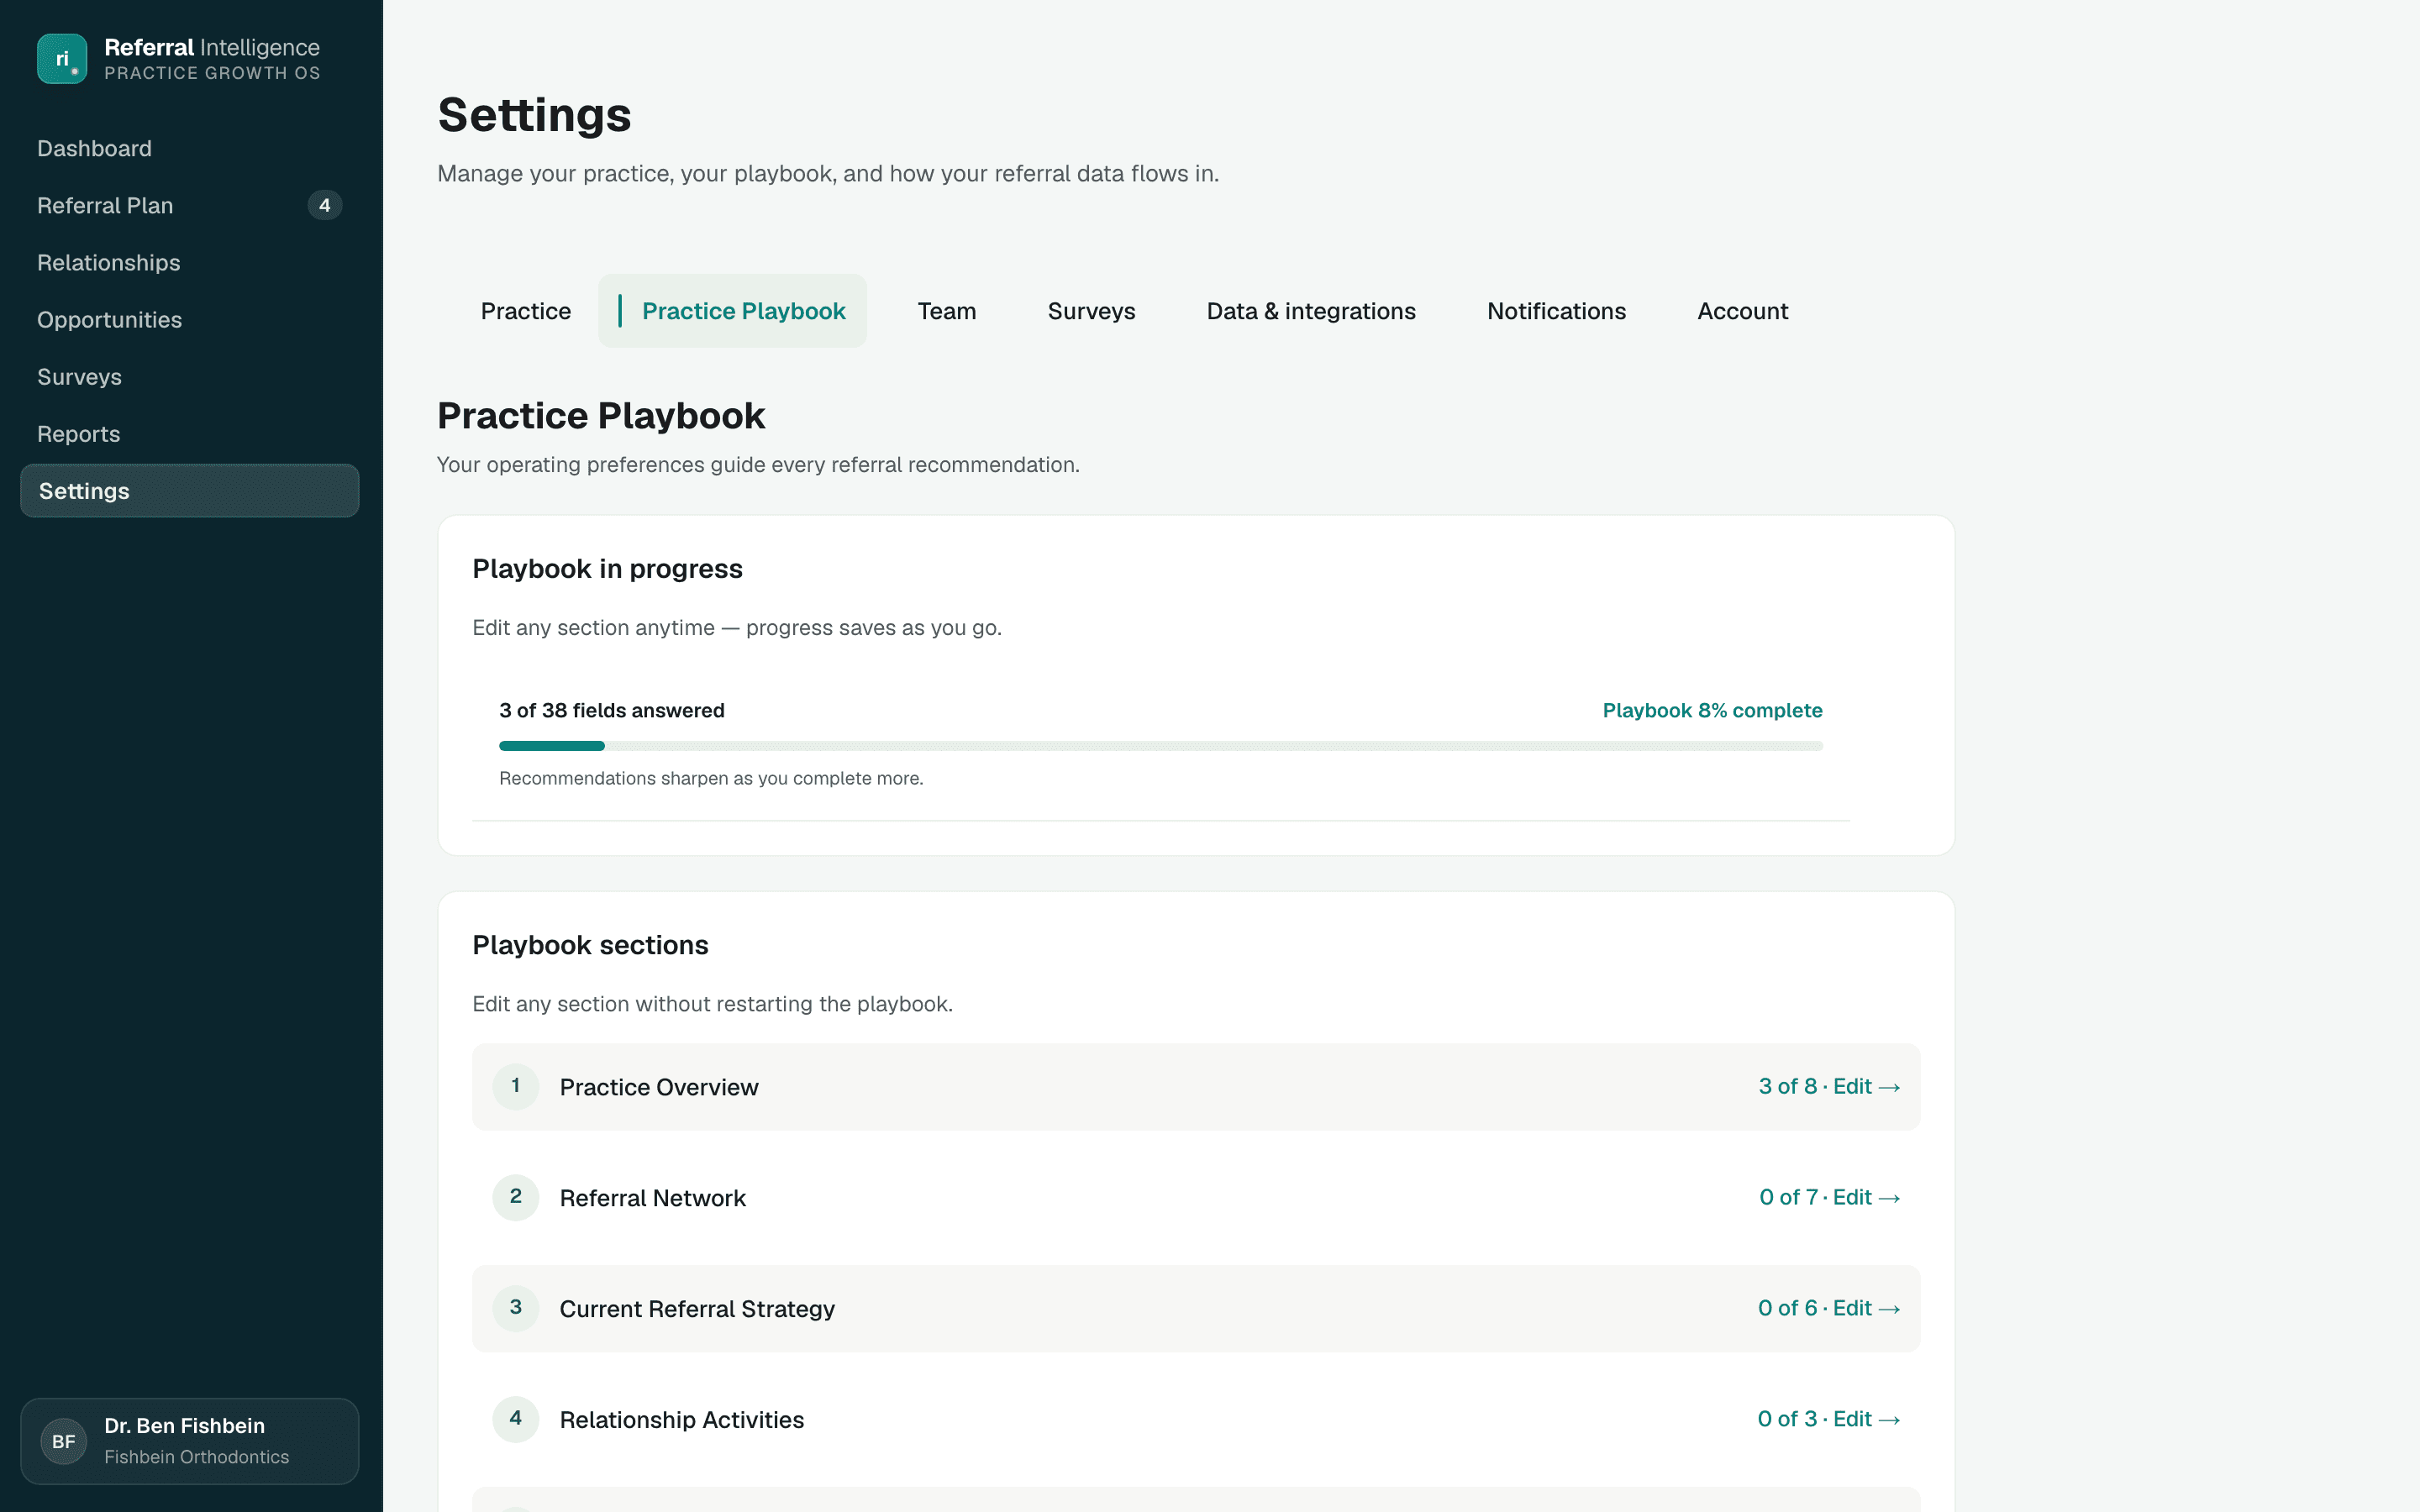The image size is (2420, 1512).
Task: Open the BF user avatar
Action: [64, 1441]
